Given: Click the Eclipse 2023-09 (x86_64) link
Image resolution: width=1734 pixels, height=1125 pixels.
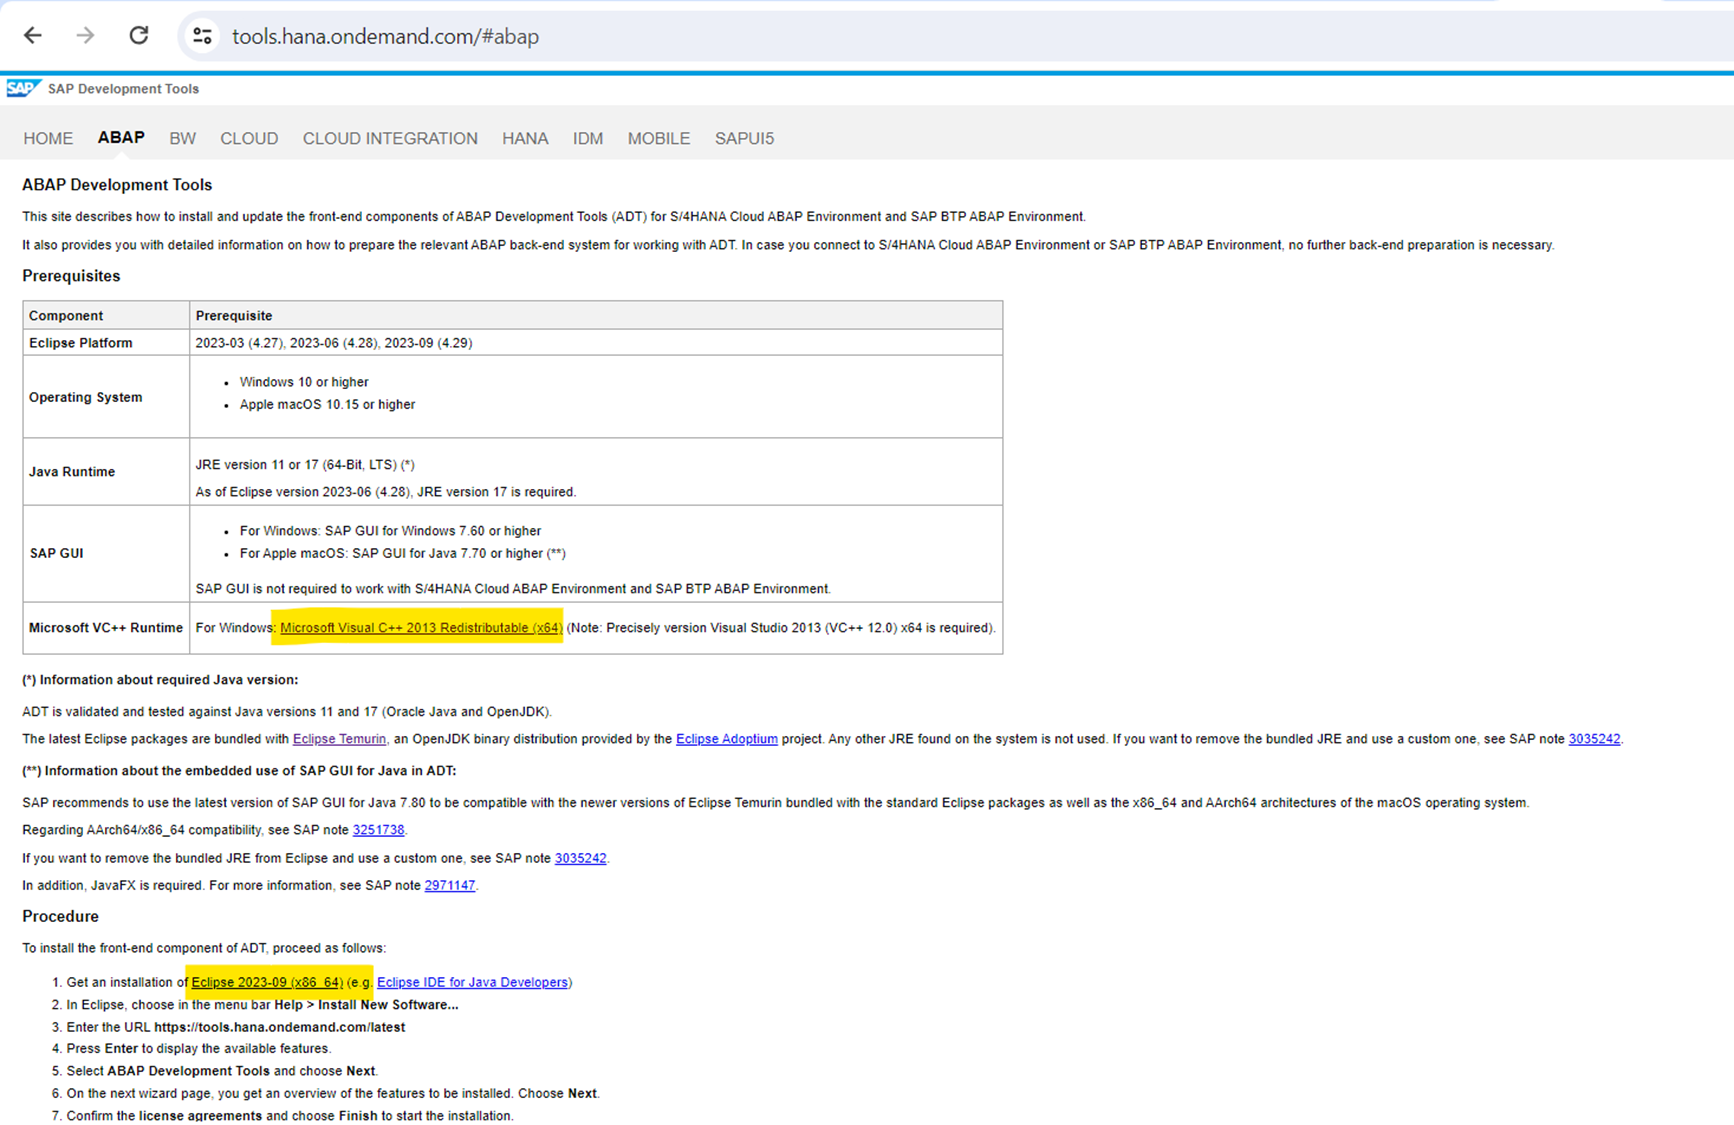Looking at the screenshot, I should click(267, 982).
